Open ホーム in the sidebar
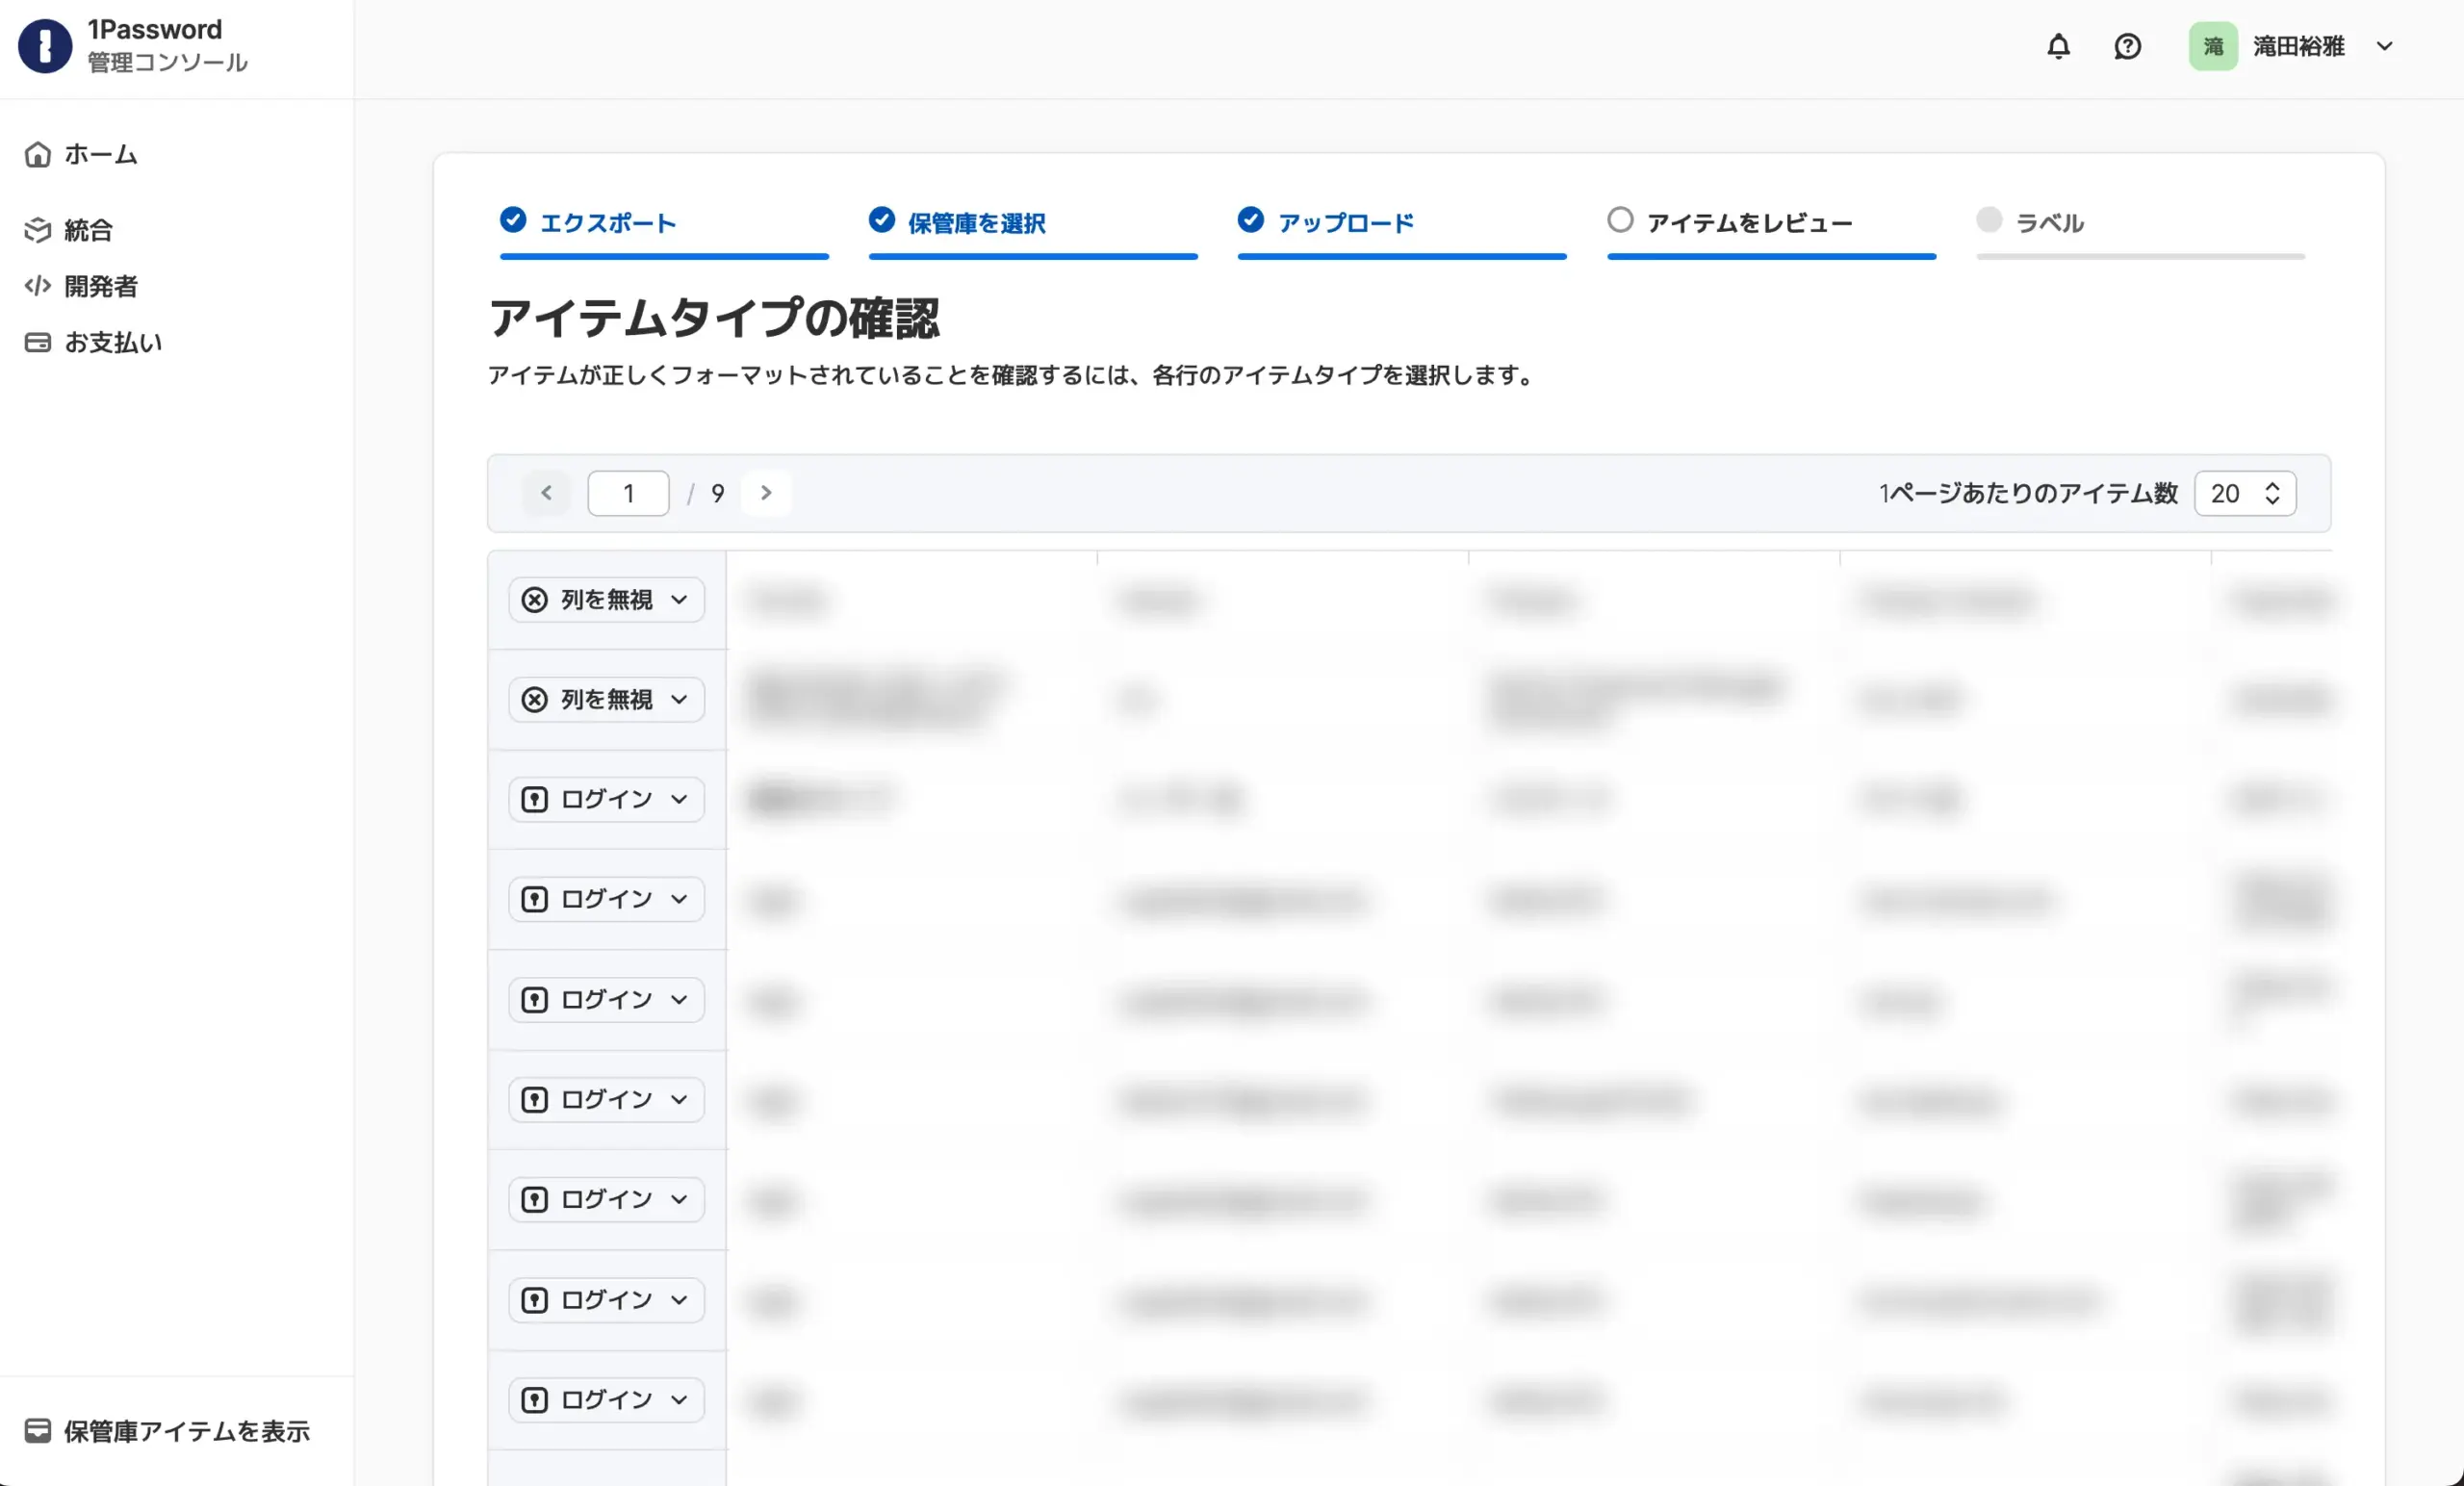 (x=81, y=154)
